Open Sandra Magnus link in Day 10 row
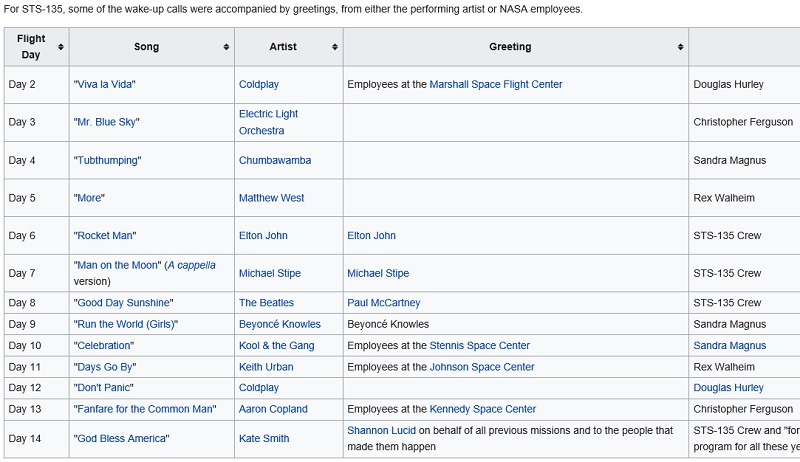Image resolution: width=800 pixels, height=462 pixels. [x=730, y=346]
